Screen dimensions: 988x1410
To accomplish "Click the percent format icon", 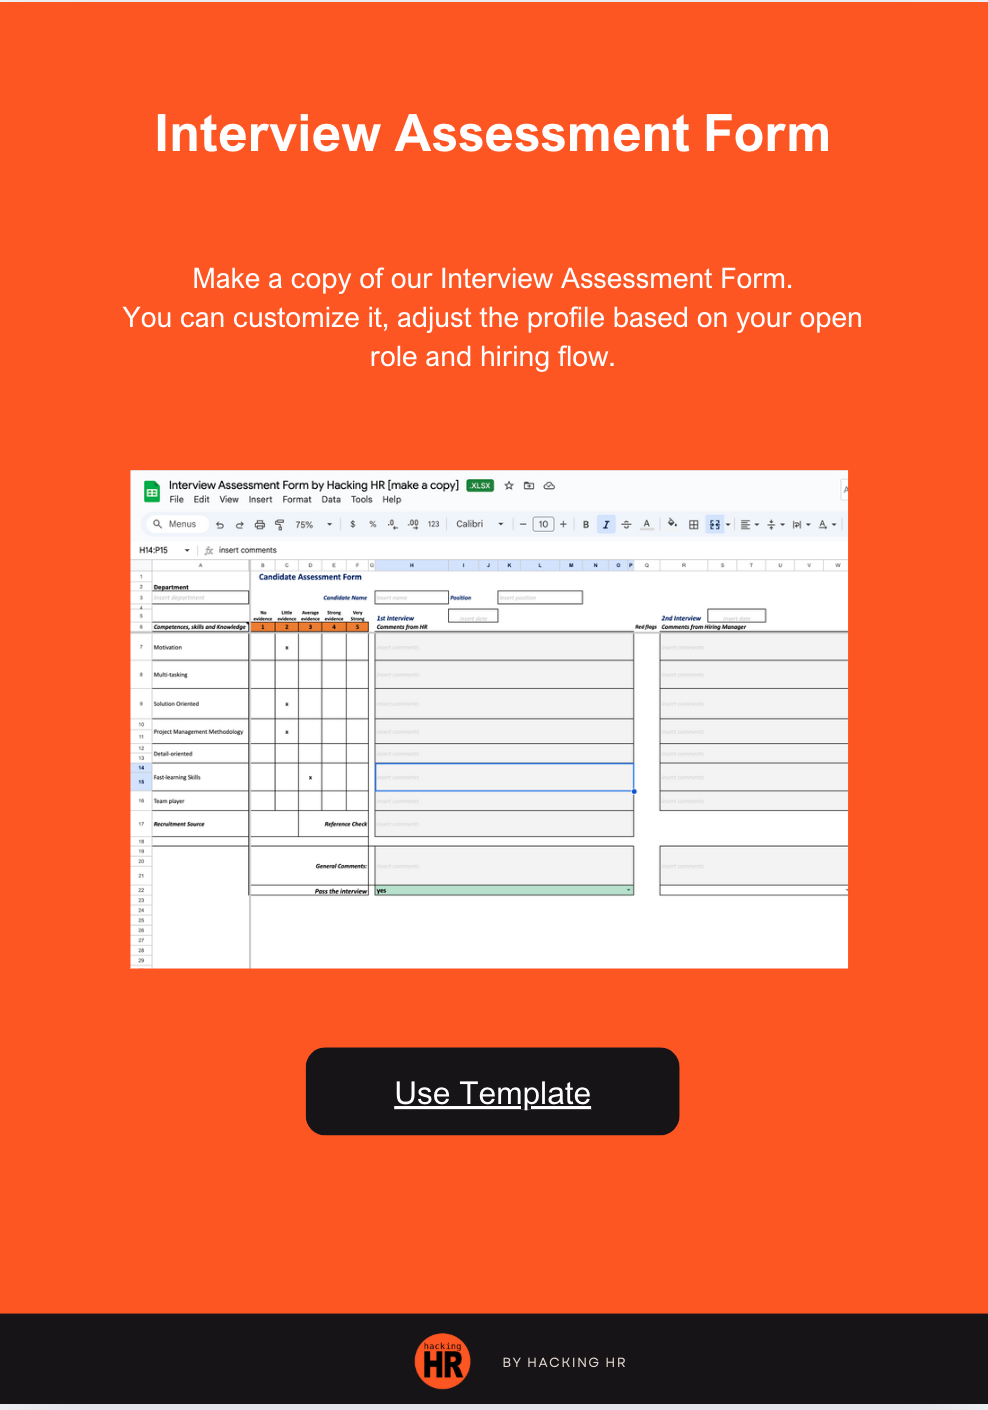I will pyautogui.click(x=371, y=523).
